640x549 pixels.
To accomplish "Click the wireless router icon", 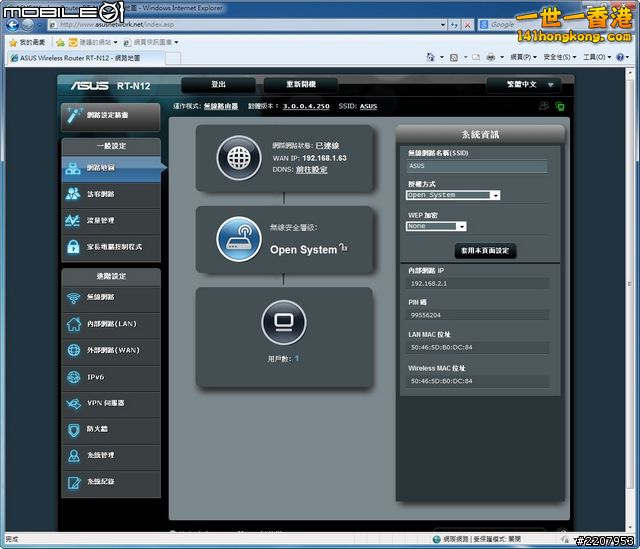I will click(x=238, y=239).
